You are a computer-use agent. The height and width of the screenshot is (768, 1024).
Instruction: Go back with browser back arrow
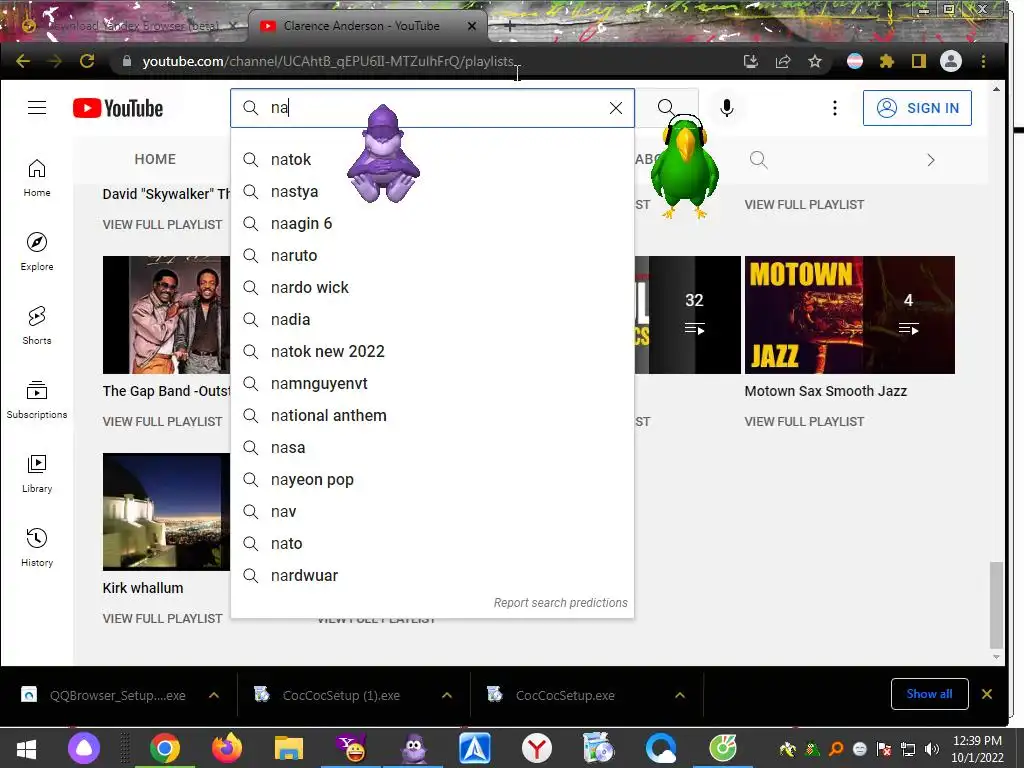(x=23, y=61)
